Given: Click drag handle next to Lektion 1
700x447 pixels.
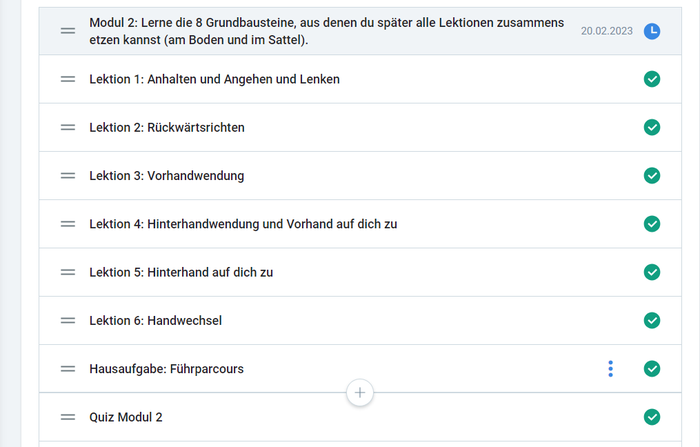Looking at the screenshot, I should tap(68, 79).
